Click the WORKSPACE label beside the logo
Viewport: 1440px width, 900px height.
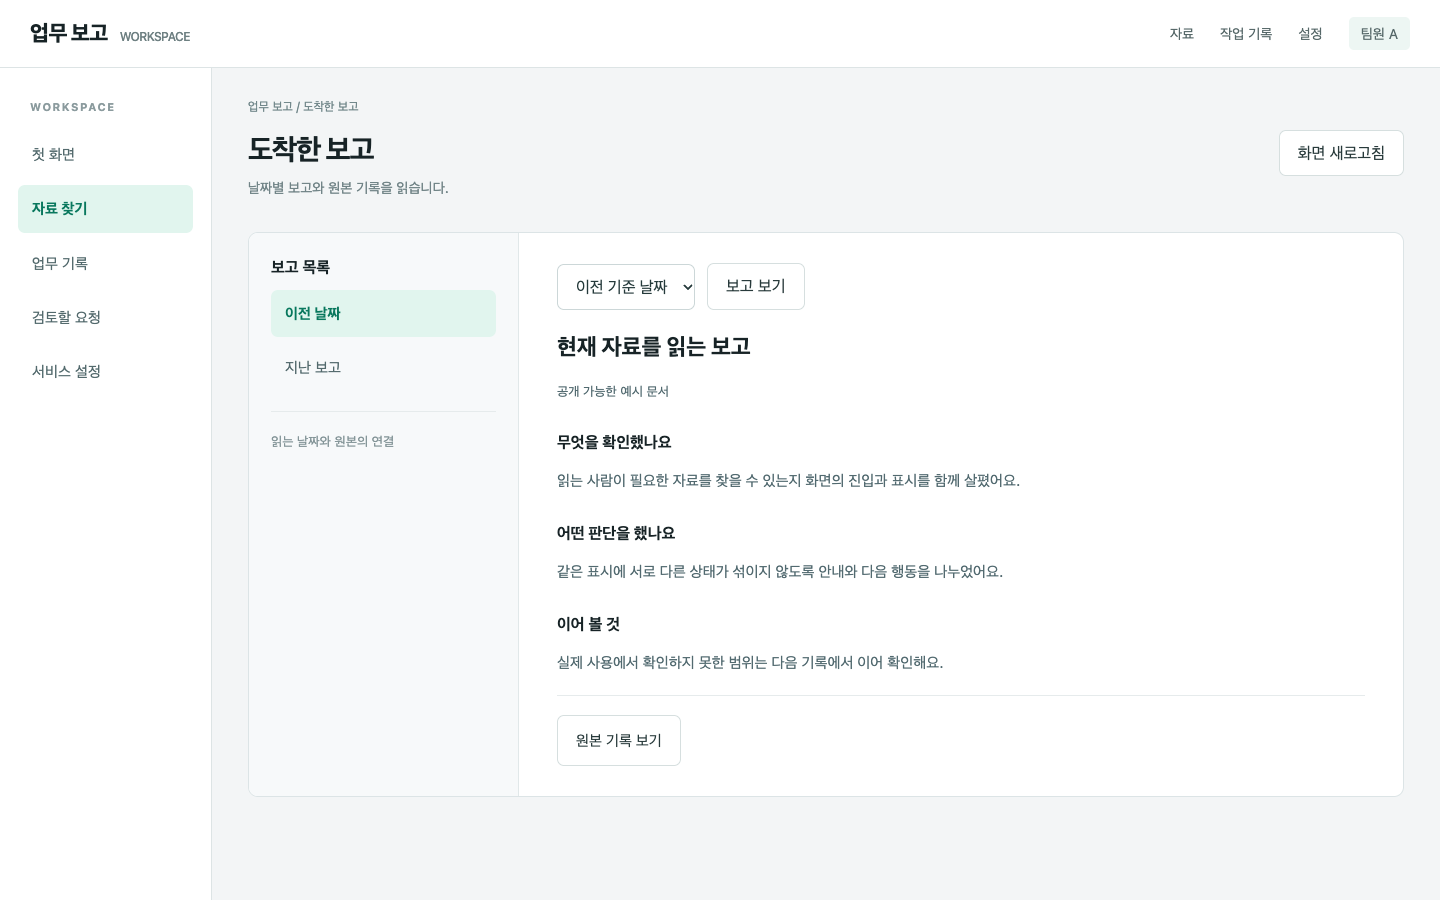155,37
